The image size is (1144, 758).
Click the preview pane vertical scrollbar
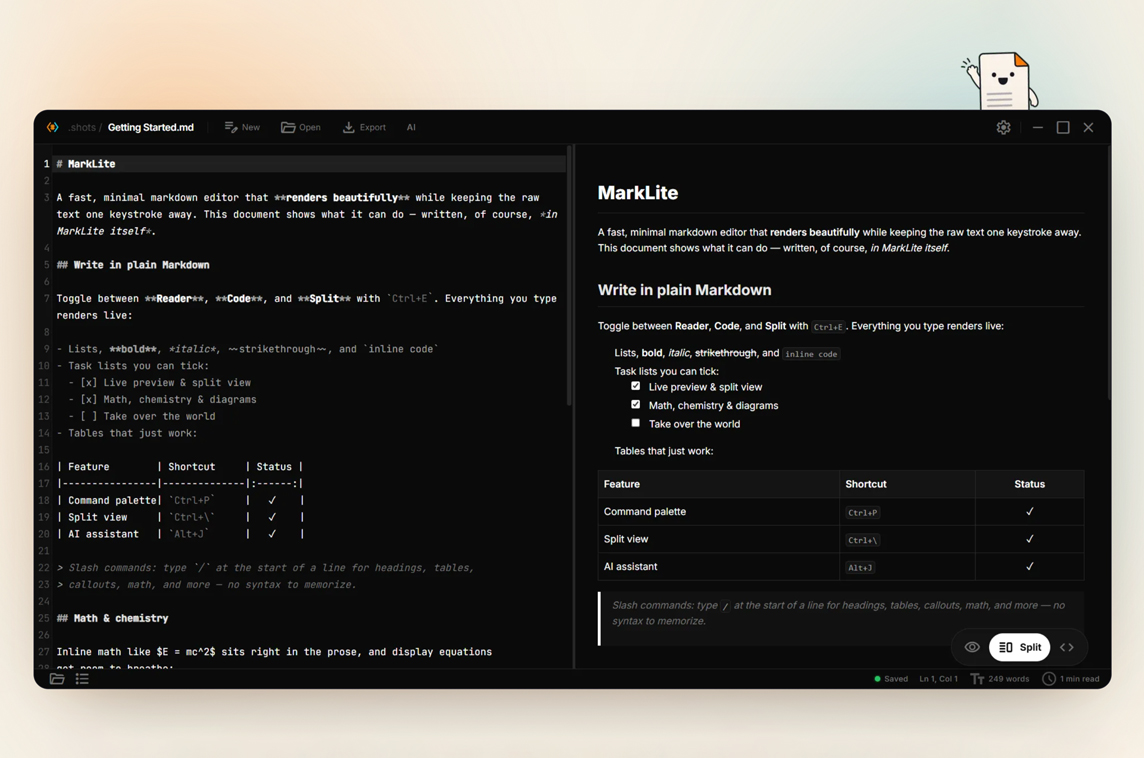pyautogui.click(x=1109, y=274)
